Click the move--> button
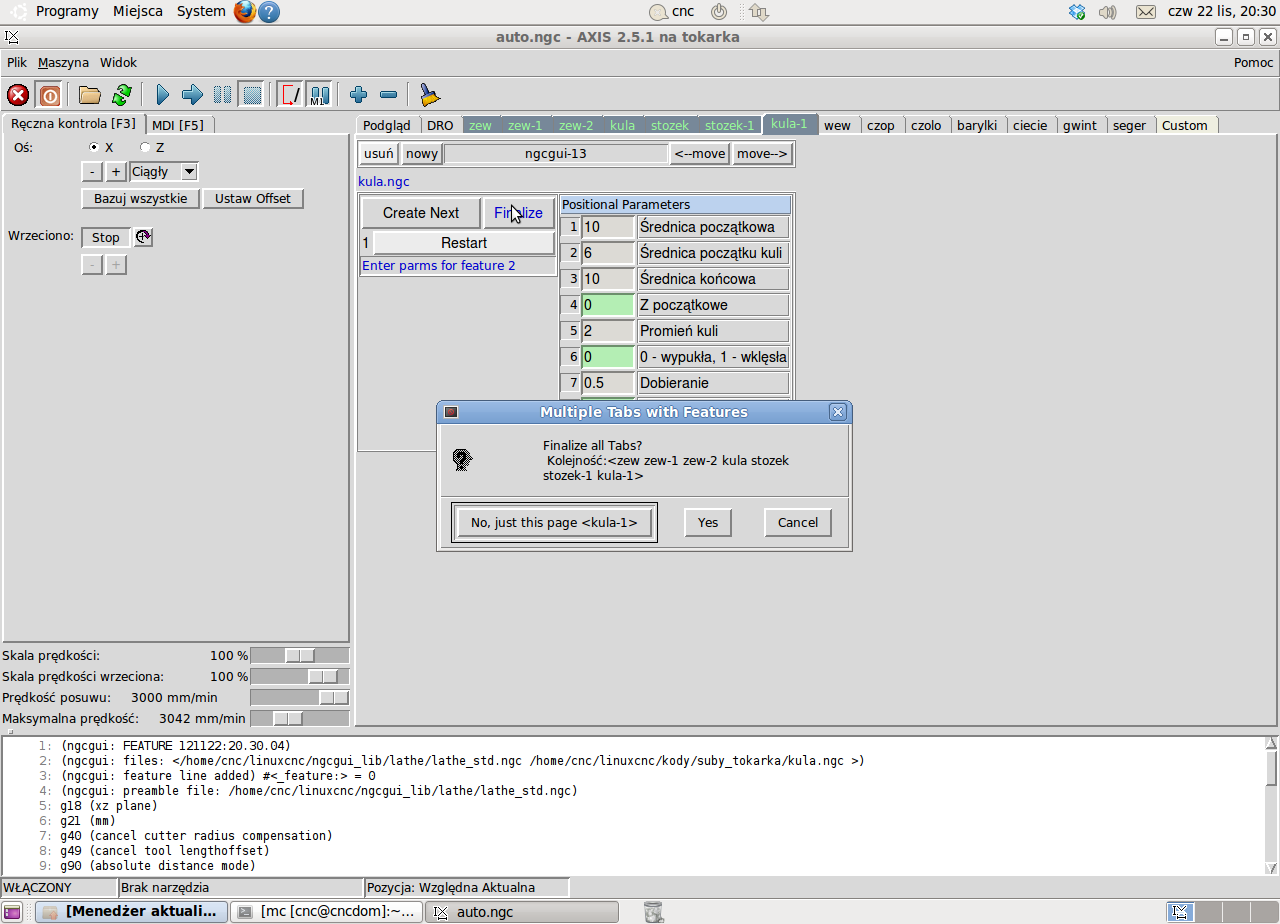 point(763,153)
